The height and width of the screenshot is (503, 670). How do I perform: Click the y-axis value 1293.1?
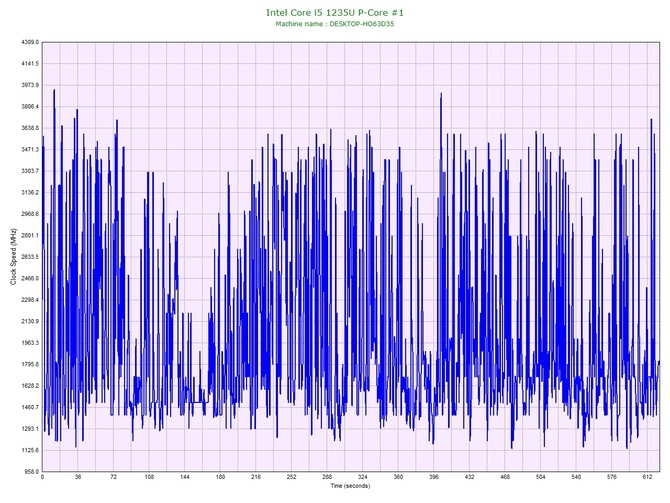coord(30,429)
